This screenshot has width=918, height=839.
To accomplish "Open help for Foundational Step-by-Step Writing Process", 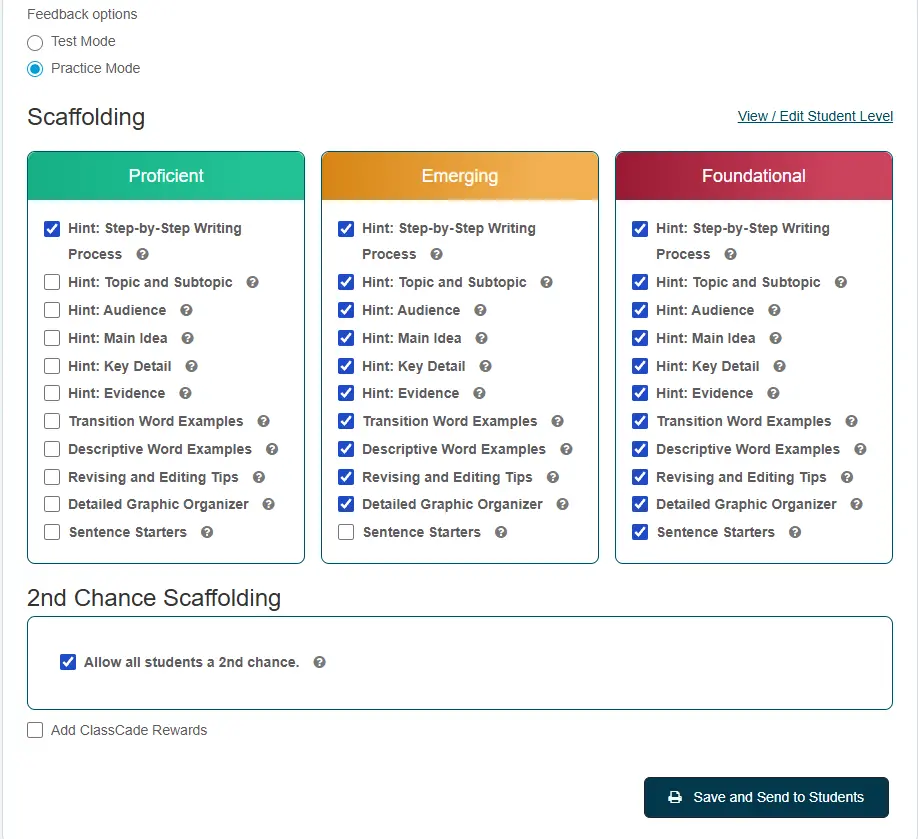I will pos(730,254).
